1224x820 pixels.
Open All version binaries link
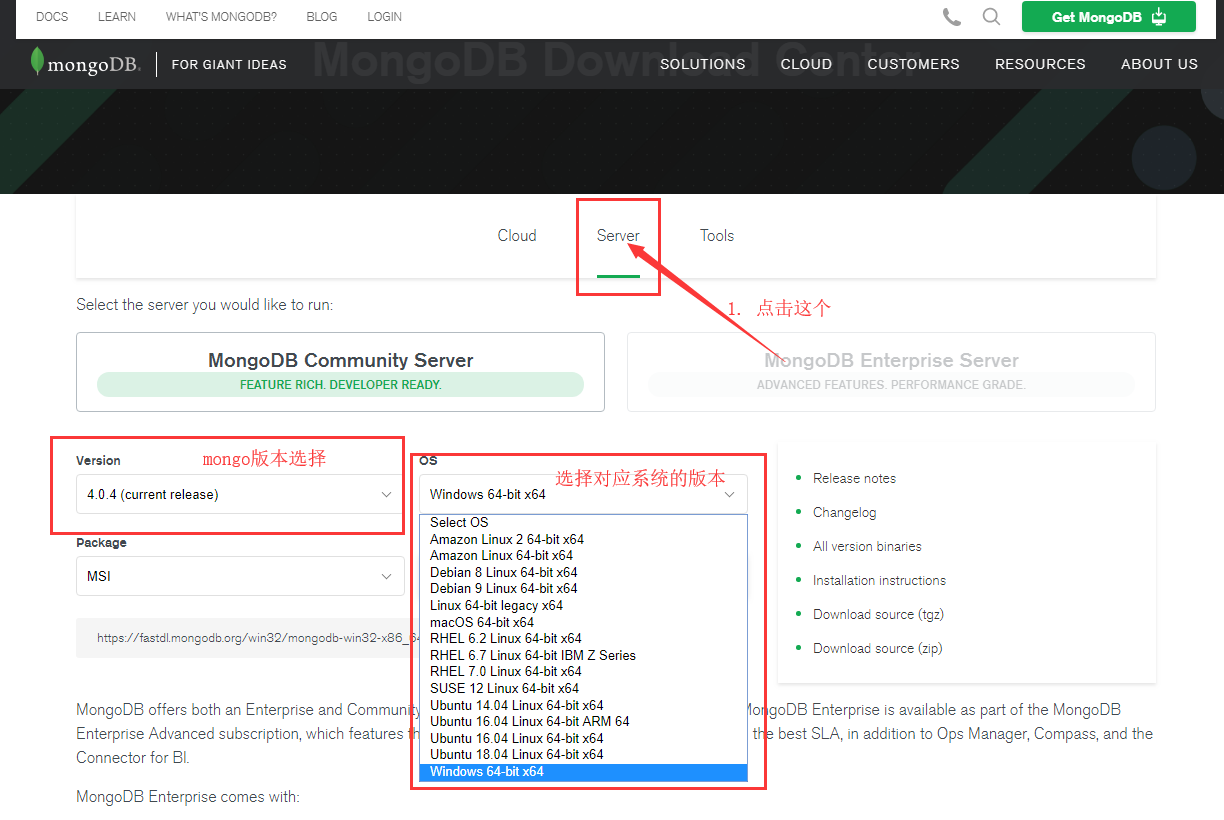(867, 546)
